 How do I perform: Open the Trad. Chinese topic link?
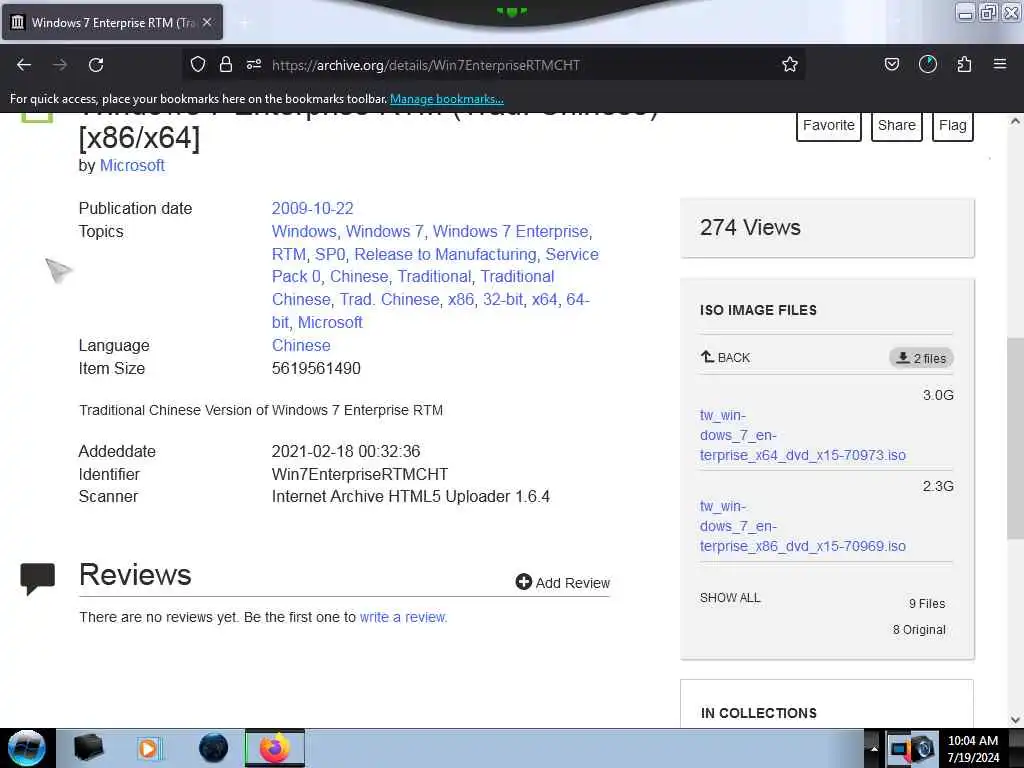[389, 299]
